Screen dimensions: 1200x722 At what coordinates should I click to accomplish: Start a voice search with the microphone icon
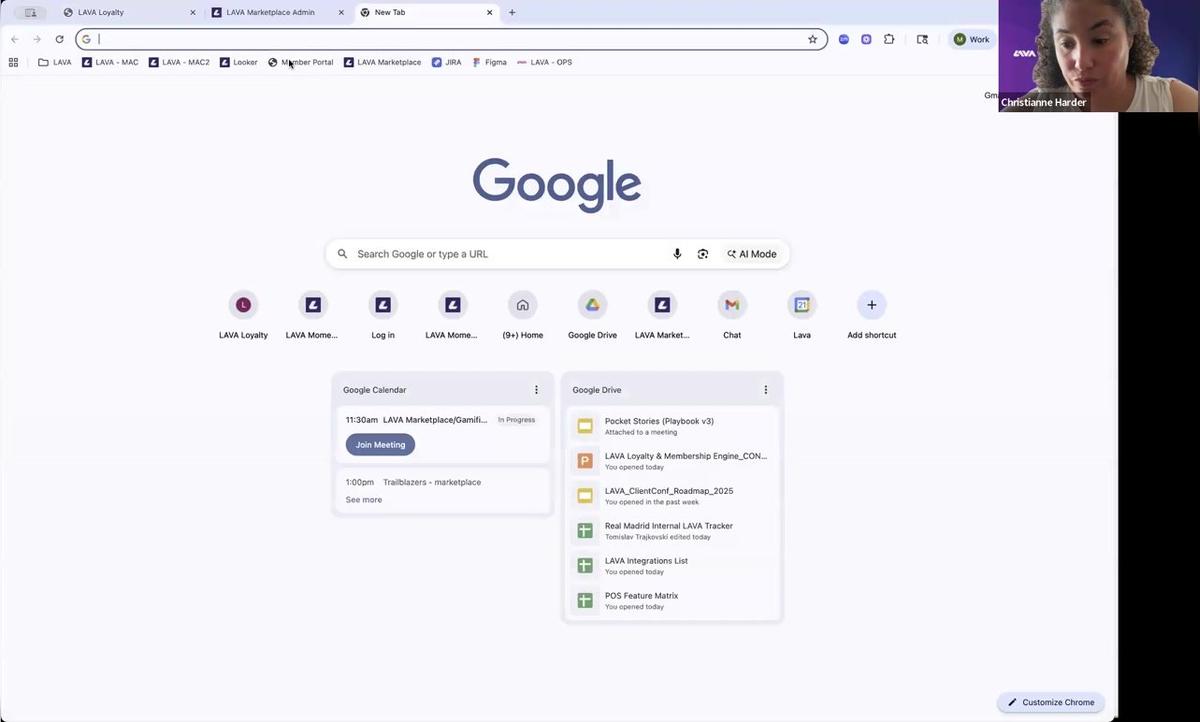pos(677,253)
